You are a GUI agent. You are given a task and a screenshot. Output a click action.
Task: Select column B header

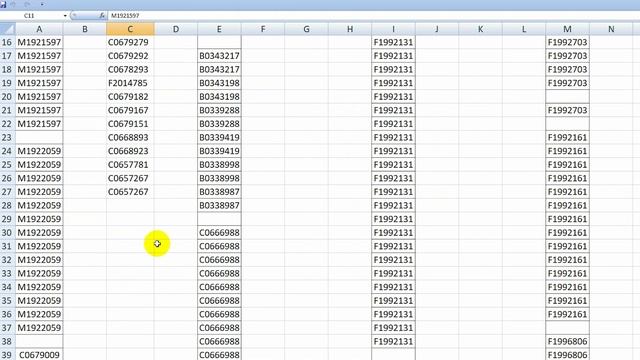[x=85, y=29]
